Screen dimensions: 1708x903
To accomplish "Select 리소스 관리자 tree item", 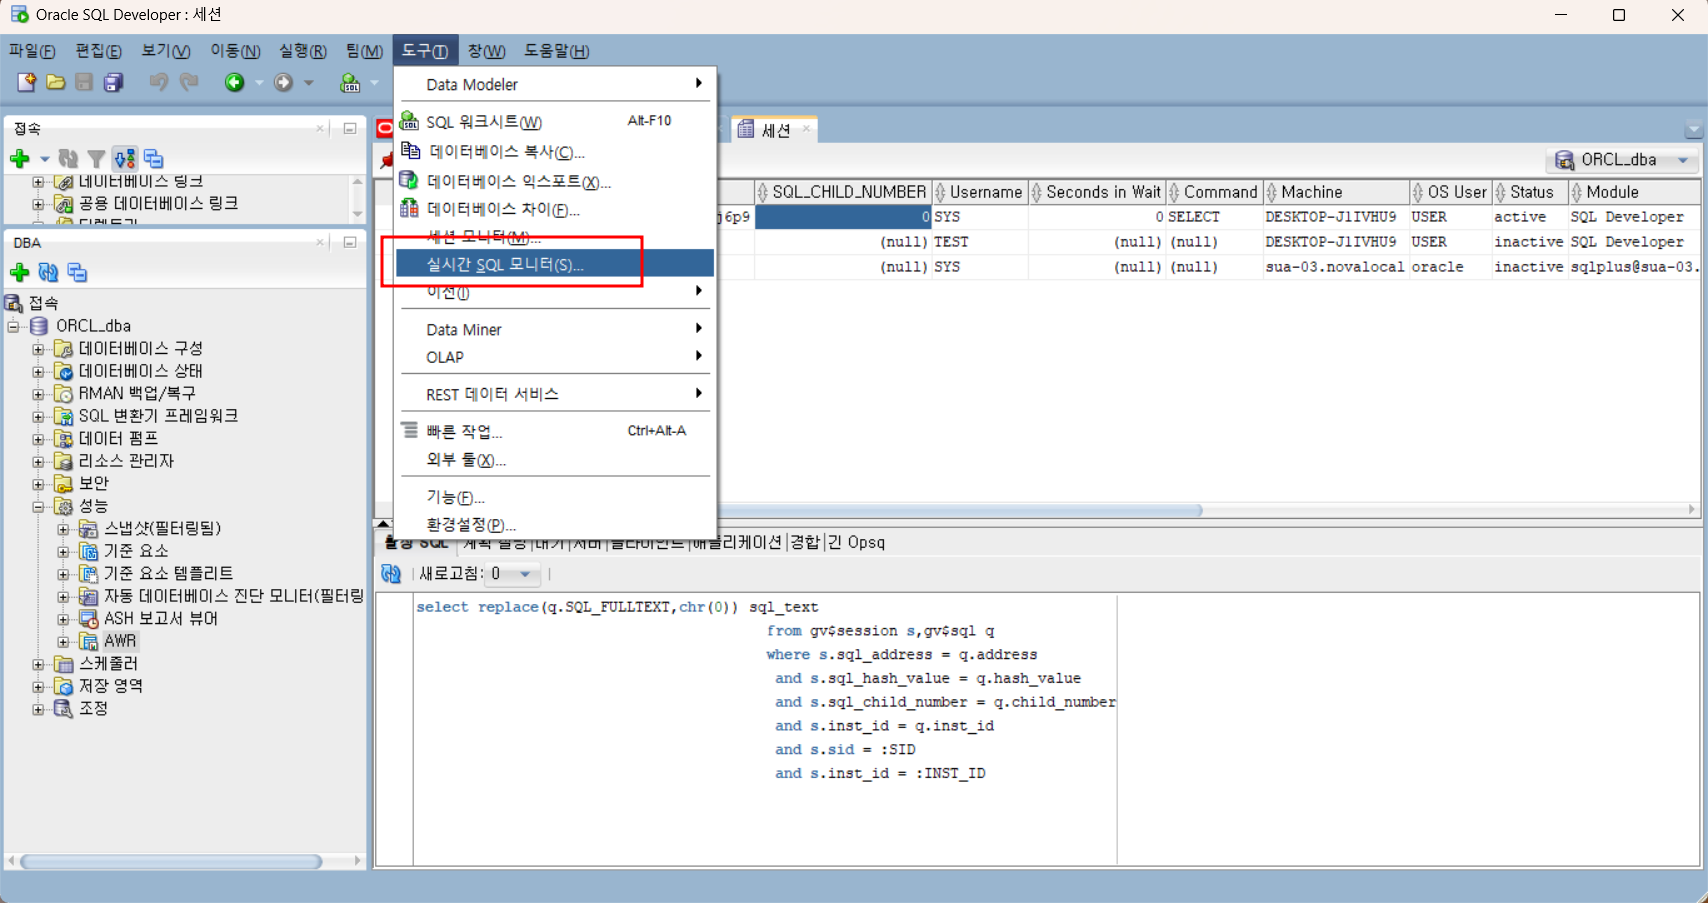I will [x=126, y=461].
